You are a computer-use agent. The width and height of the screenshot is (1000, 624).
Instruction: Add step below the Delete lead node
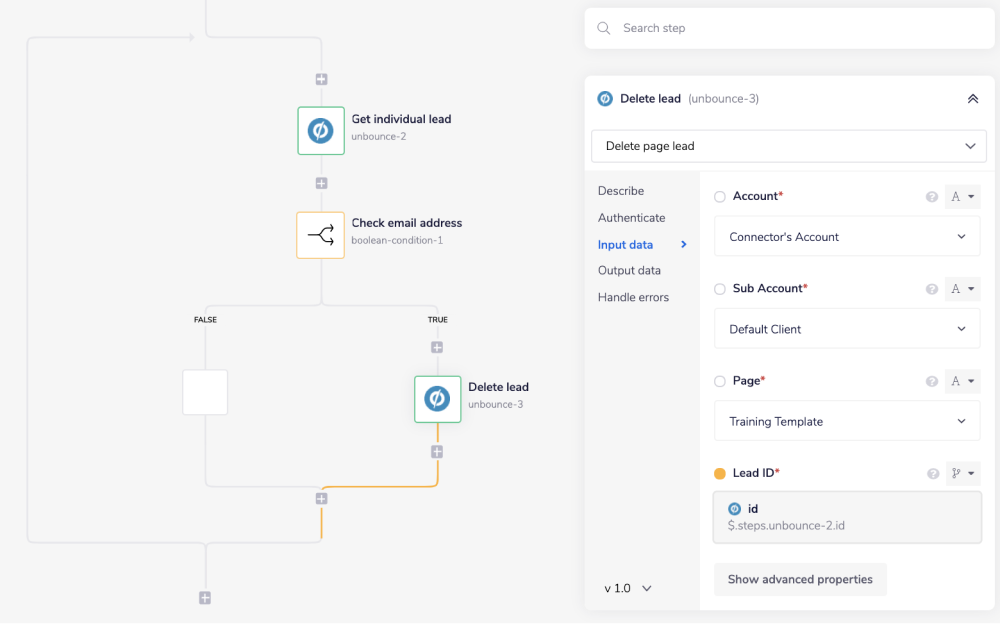tap(437, 452)
